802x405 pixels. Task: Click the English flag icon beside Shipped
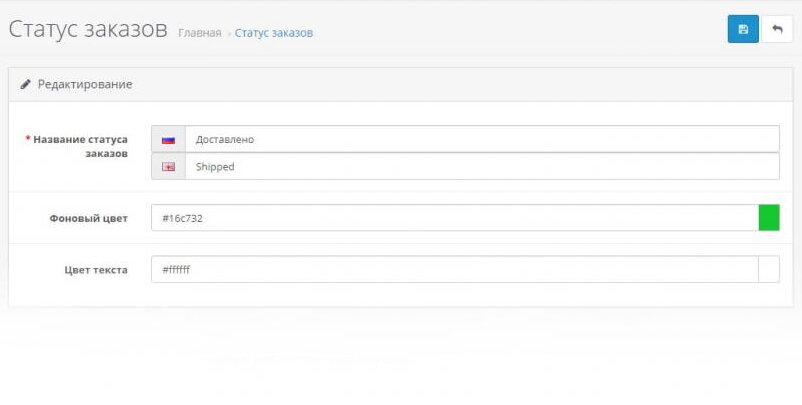(x=168, y=167)
